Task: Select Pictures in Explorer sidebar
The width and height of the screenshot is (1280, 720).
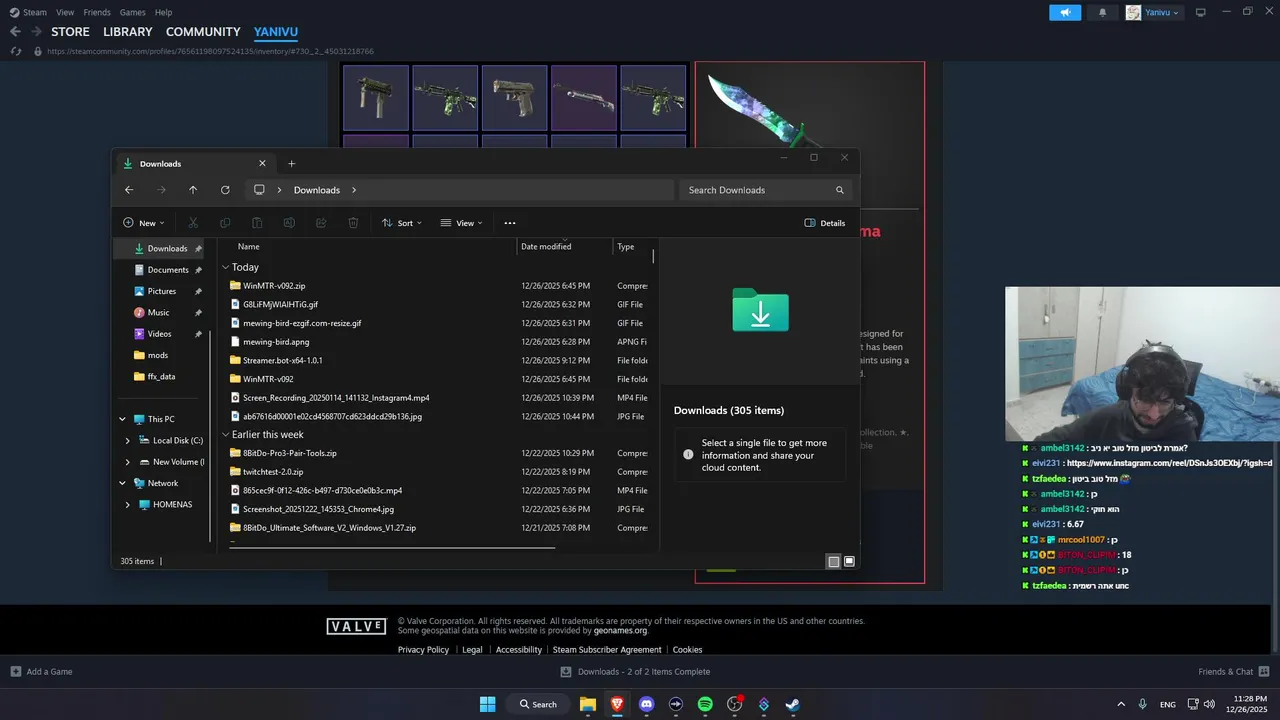Action: click(162, 291)
